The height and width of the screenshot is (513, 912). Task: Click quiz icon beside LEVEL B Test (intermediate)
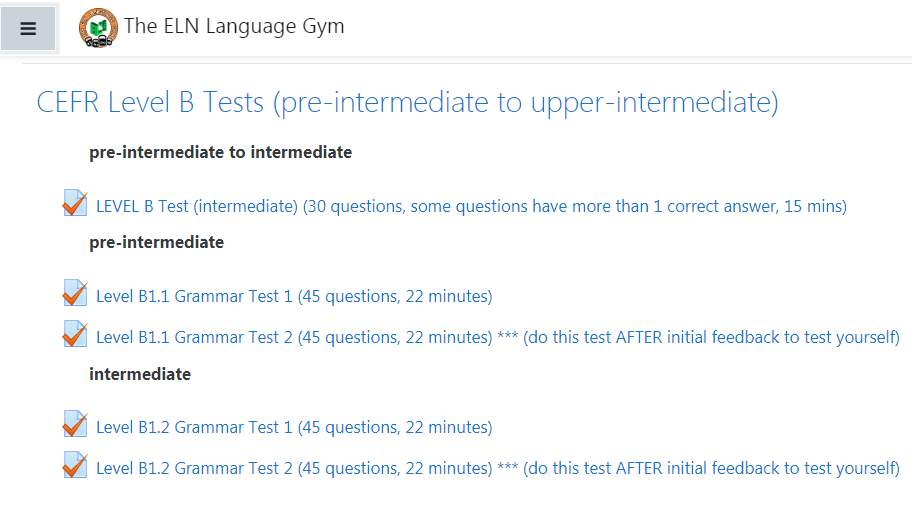[74, 203]
